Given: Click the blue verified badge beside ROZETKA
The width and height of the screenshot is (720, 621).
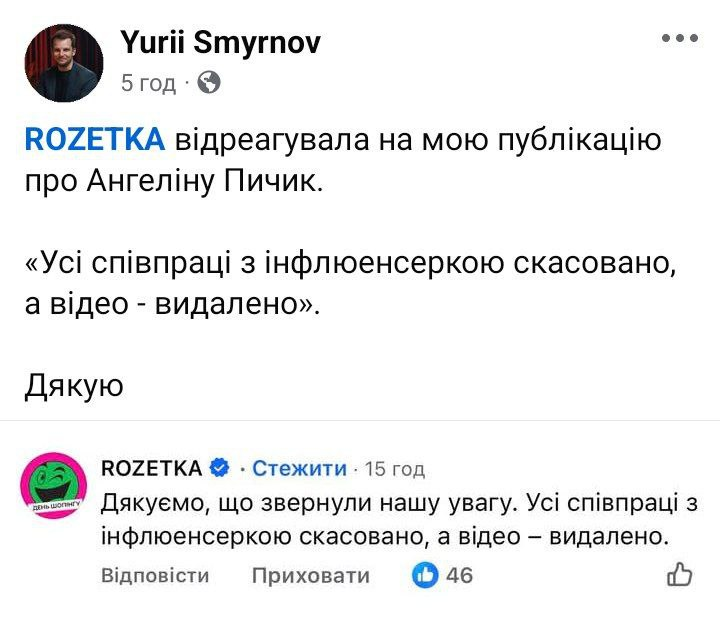Looking at the screenshot, I should [220, 468].
